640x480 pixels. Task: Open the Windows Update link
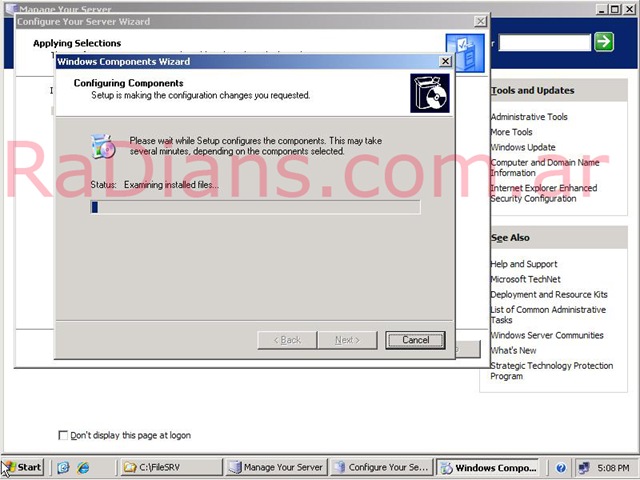point(522,147)
